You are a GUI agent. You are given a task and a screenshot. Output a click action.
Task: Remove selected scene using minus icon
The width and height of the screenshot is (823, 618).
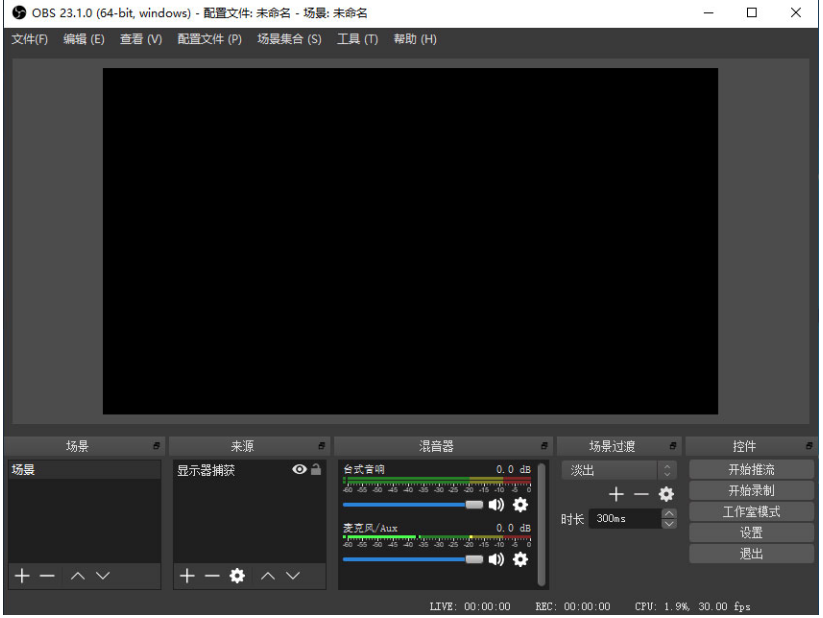coord(46,575)
